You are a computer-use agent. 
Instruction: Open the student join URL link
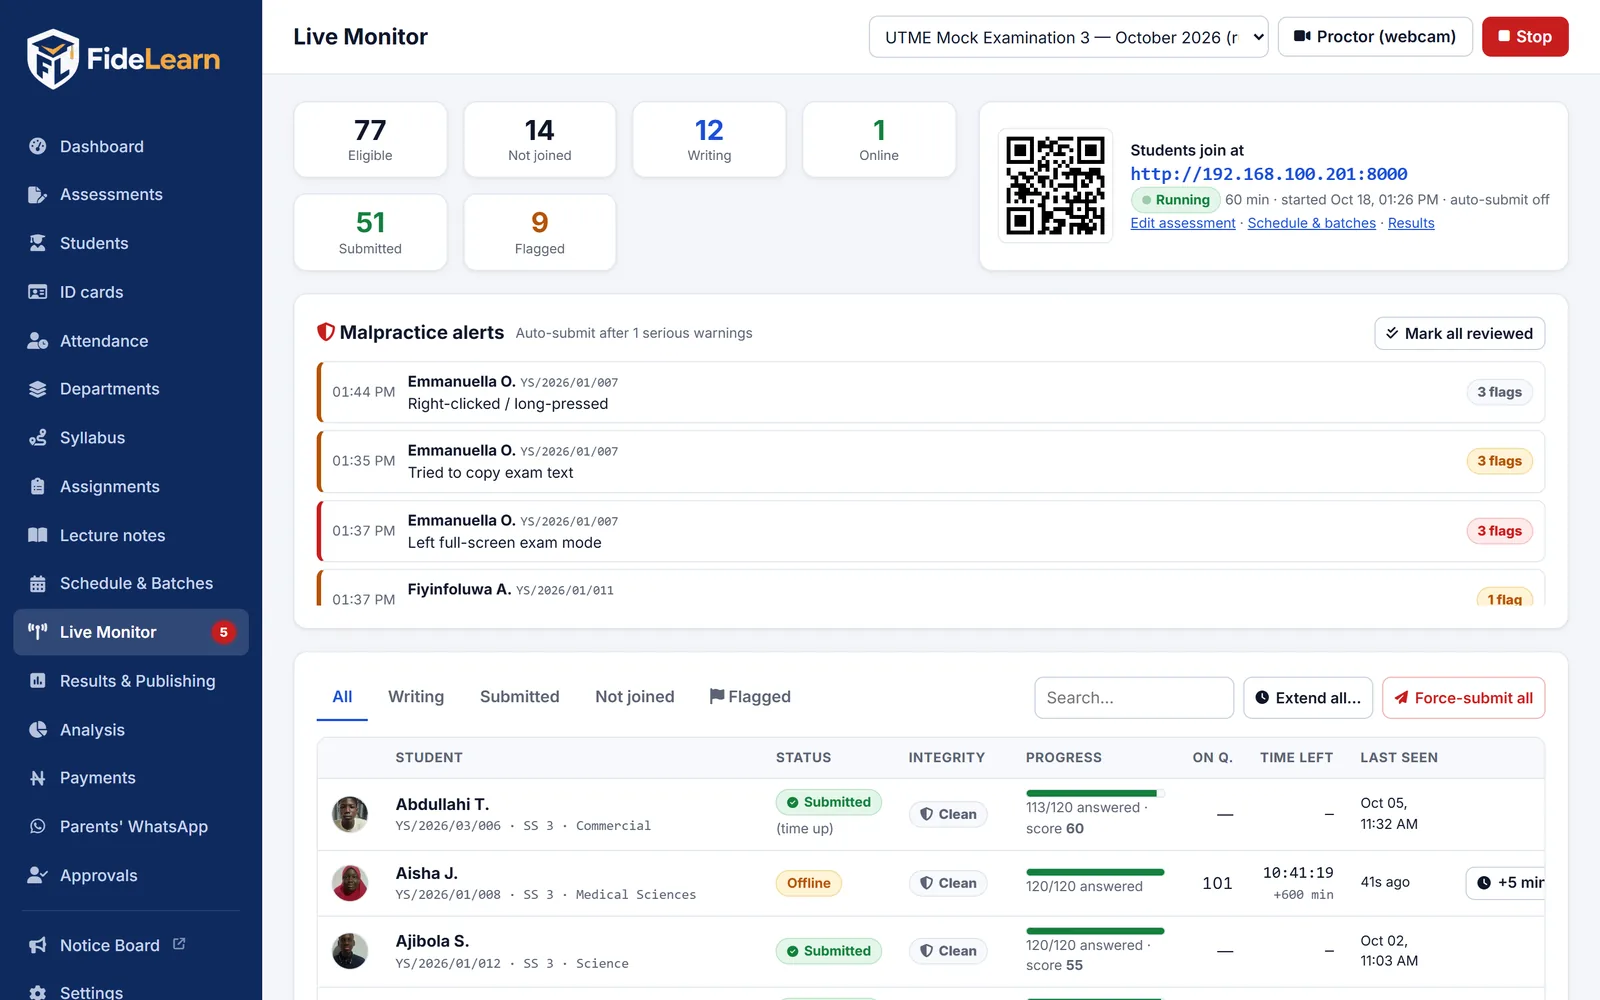click(x=1268, y=174)
